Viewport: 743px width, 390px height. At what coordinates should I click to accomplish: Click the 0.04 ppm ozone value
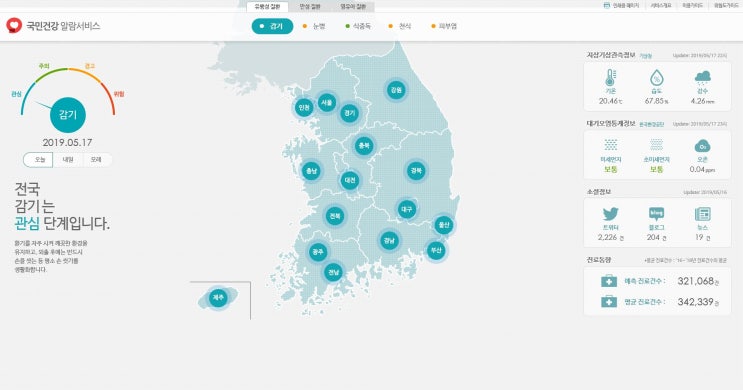point(702,169)
